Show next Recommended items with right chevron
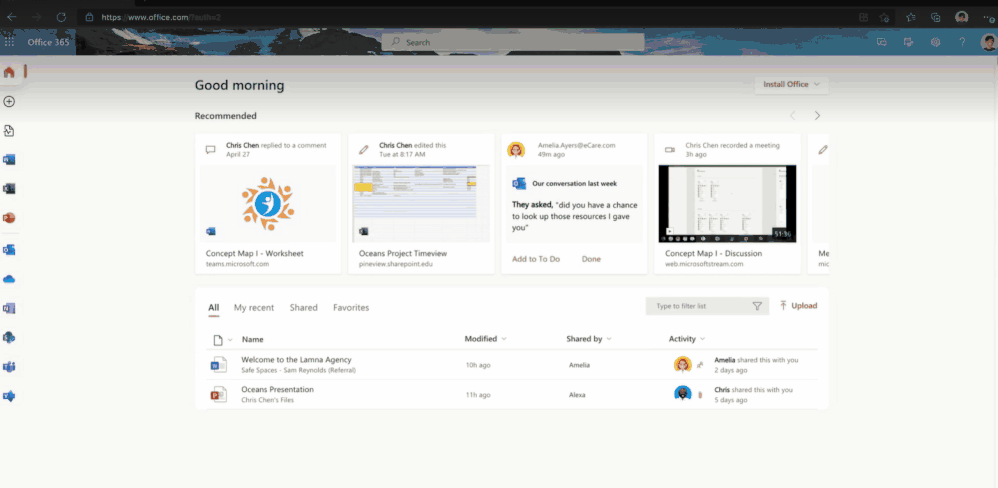Viewport: 998px width, 488px height. click(817, 116)
